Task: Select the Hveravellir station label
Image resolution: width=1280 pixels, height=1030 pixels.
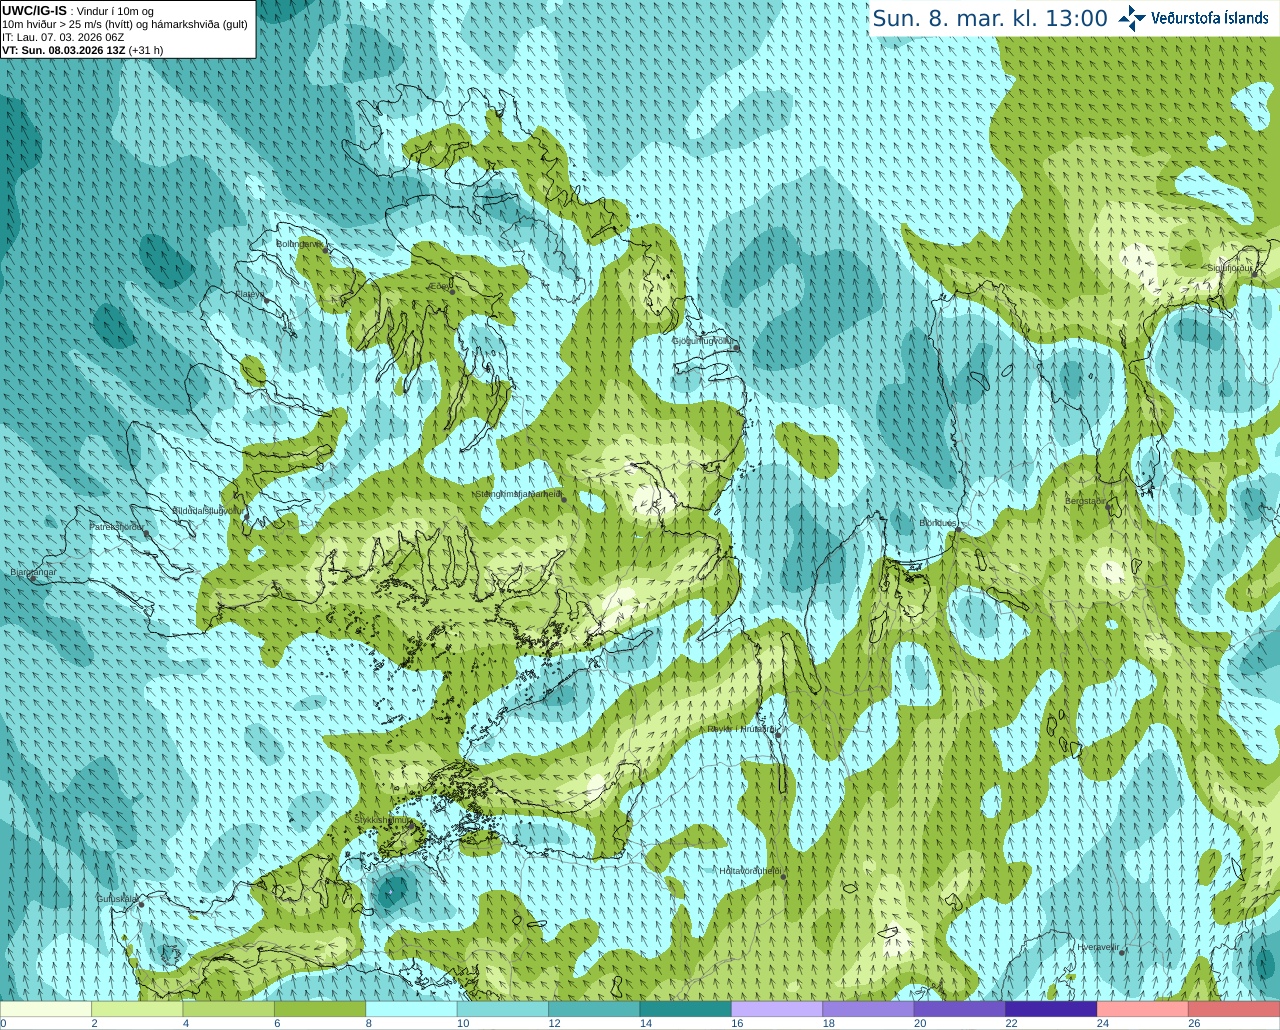Action: coord(1097,946)
